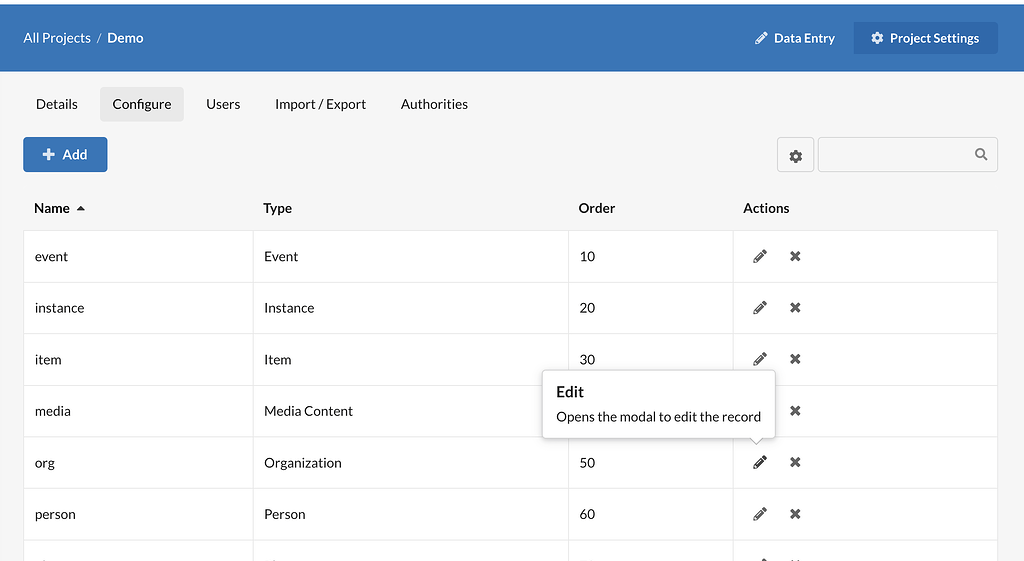Sort table by Type column header
The height and width of the screenshot is (561, 1024).
tap(277, 208)
